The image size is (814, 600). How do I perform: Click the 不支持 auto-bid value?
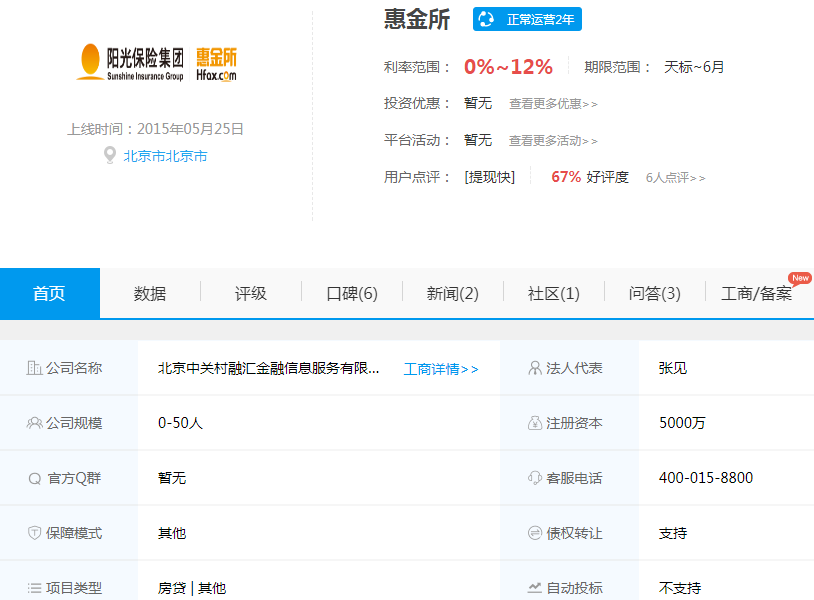click(x=680, y=588)
